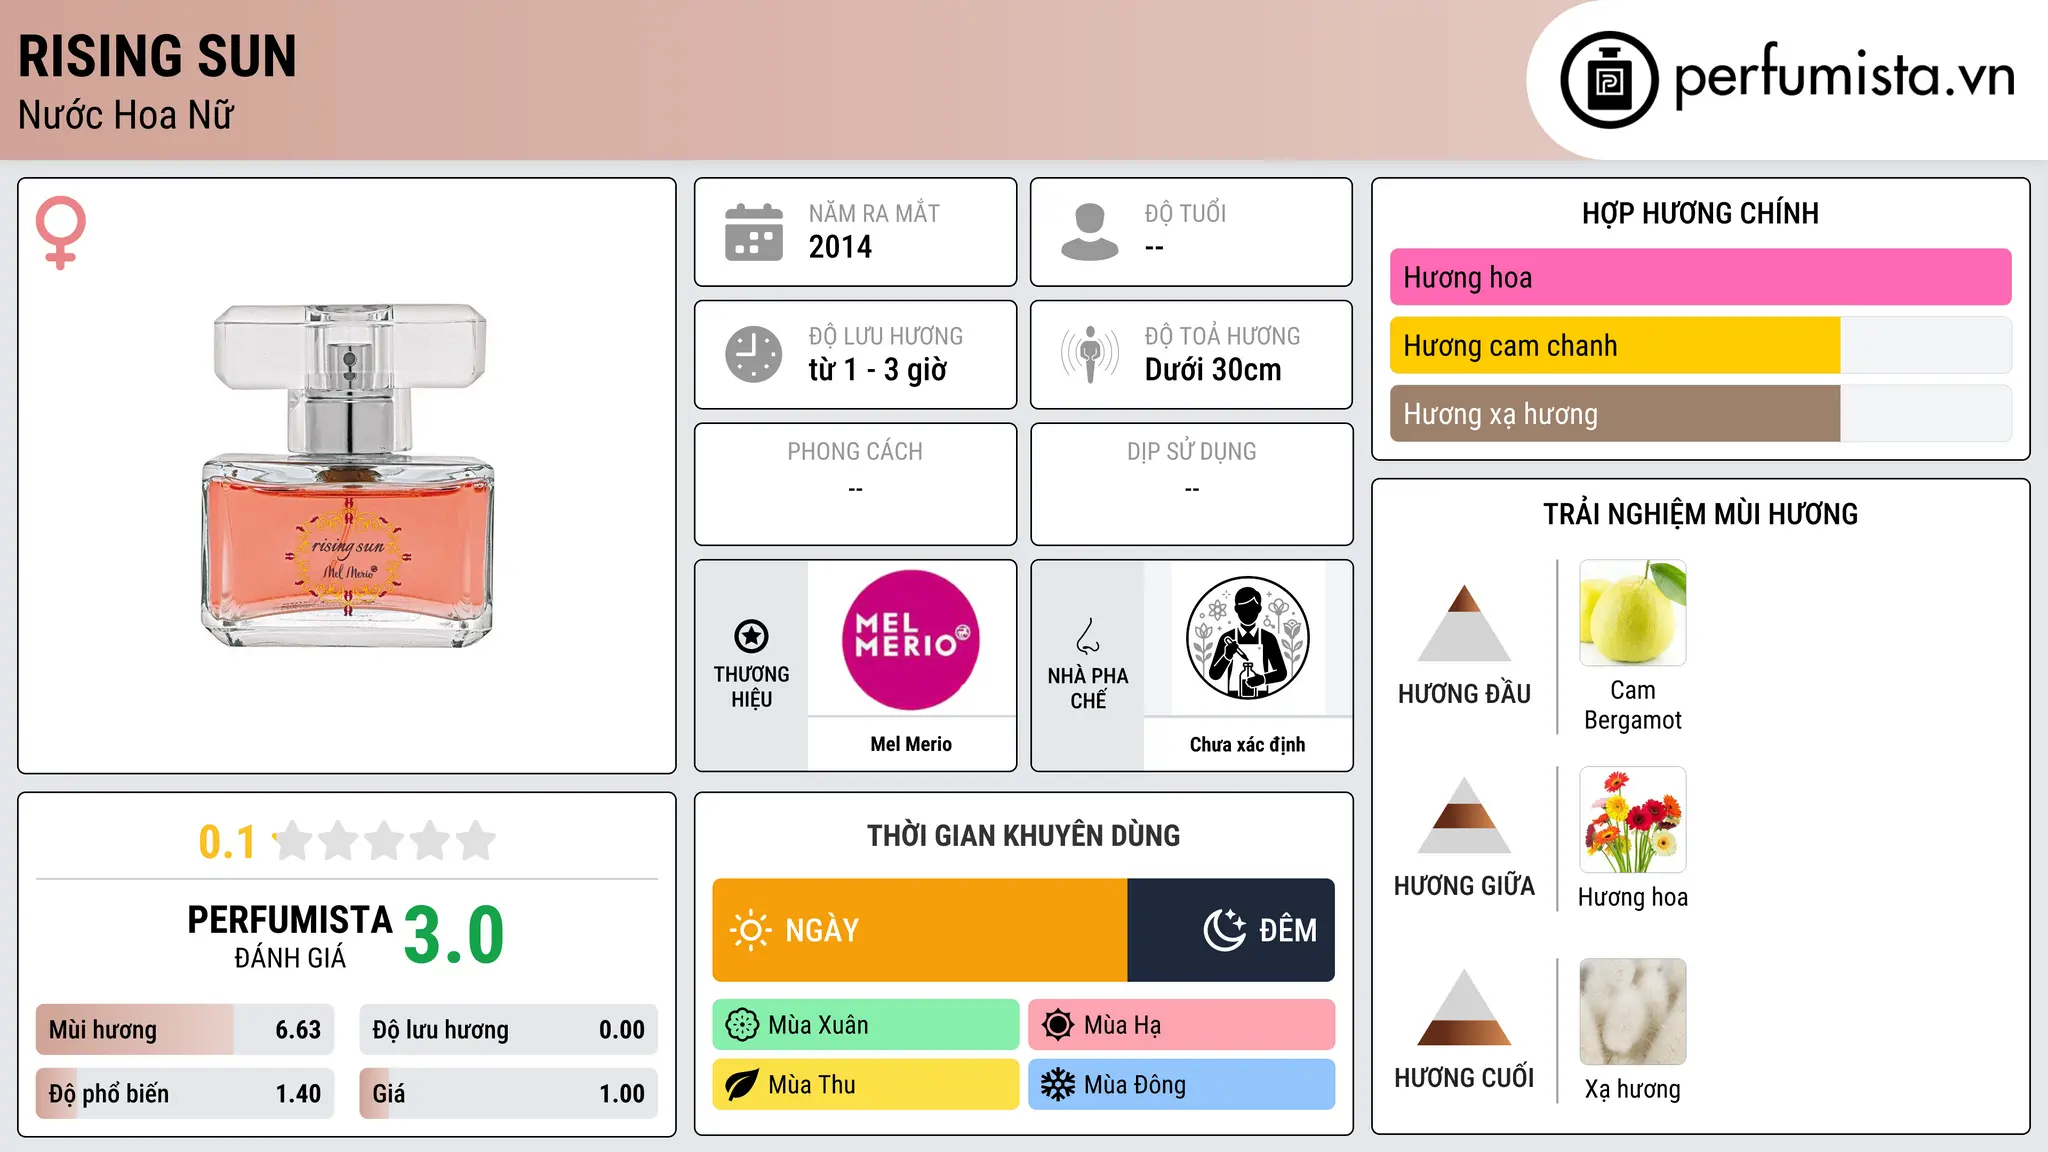Click the snowflake icon for Mùa Đông
The width and height of the screenshot is (2048, 1152).
tap(1058, 1085)
